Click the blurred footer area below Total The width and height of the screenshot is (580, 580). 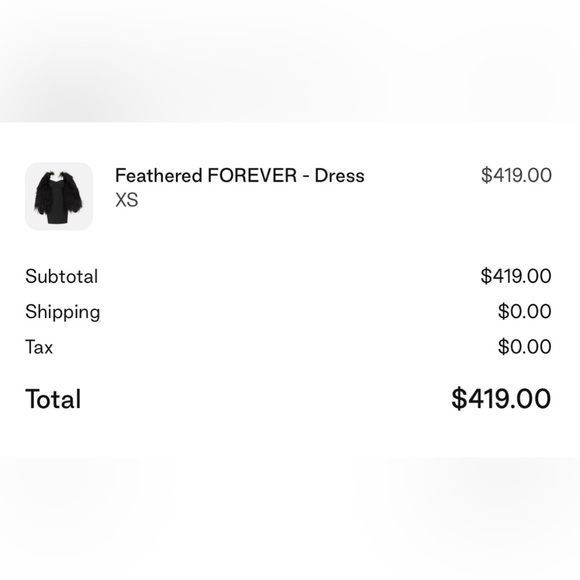(x=290, y=519)
